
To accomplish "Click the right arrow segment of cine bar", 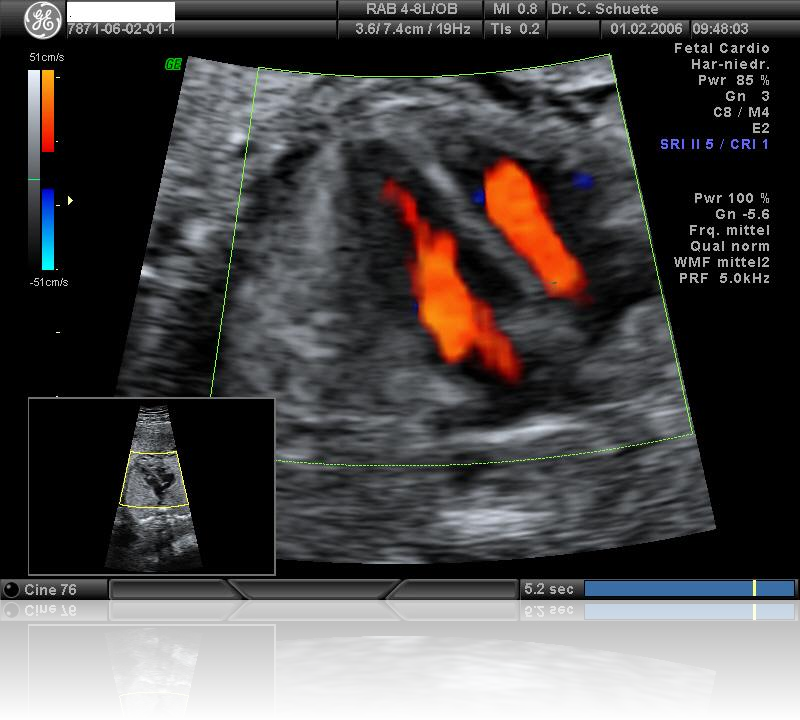I will [x=450, y=590].
